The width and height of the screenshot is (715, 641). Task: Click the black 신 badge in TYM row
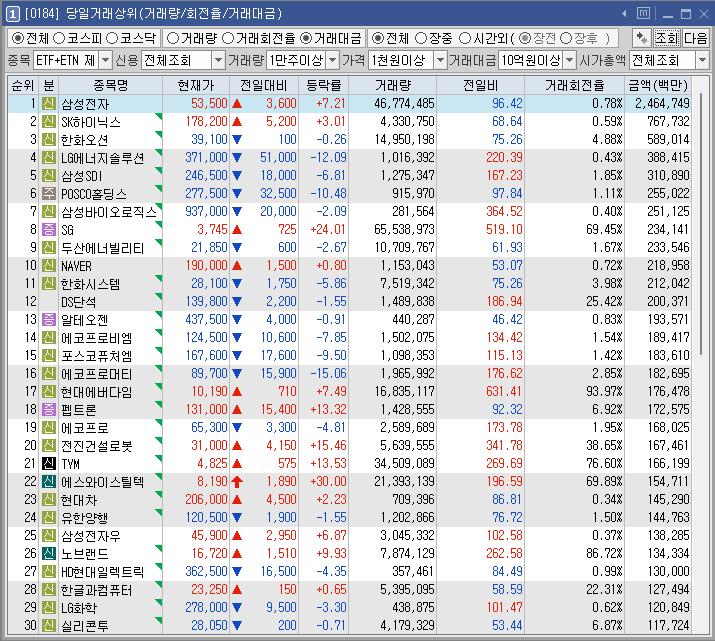tap(49, 463)
